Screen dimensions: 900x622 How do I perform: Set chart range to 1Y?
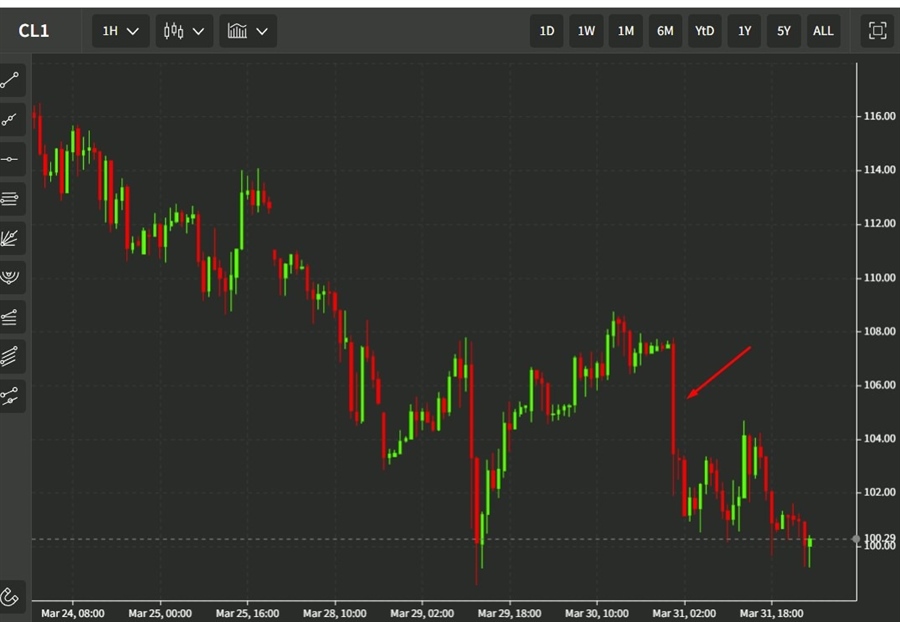(x=744, y=31)
